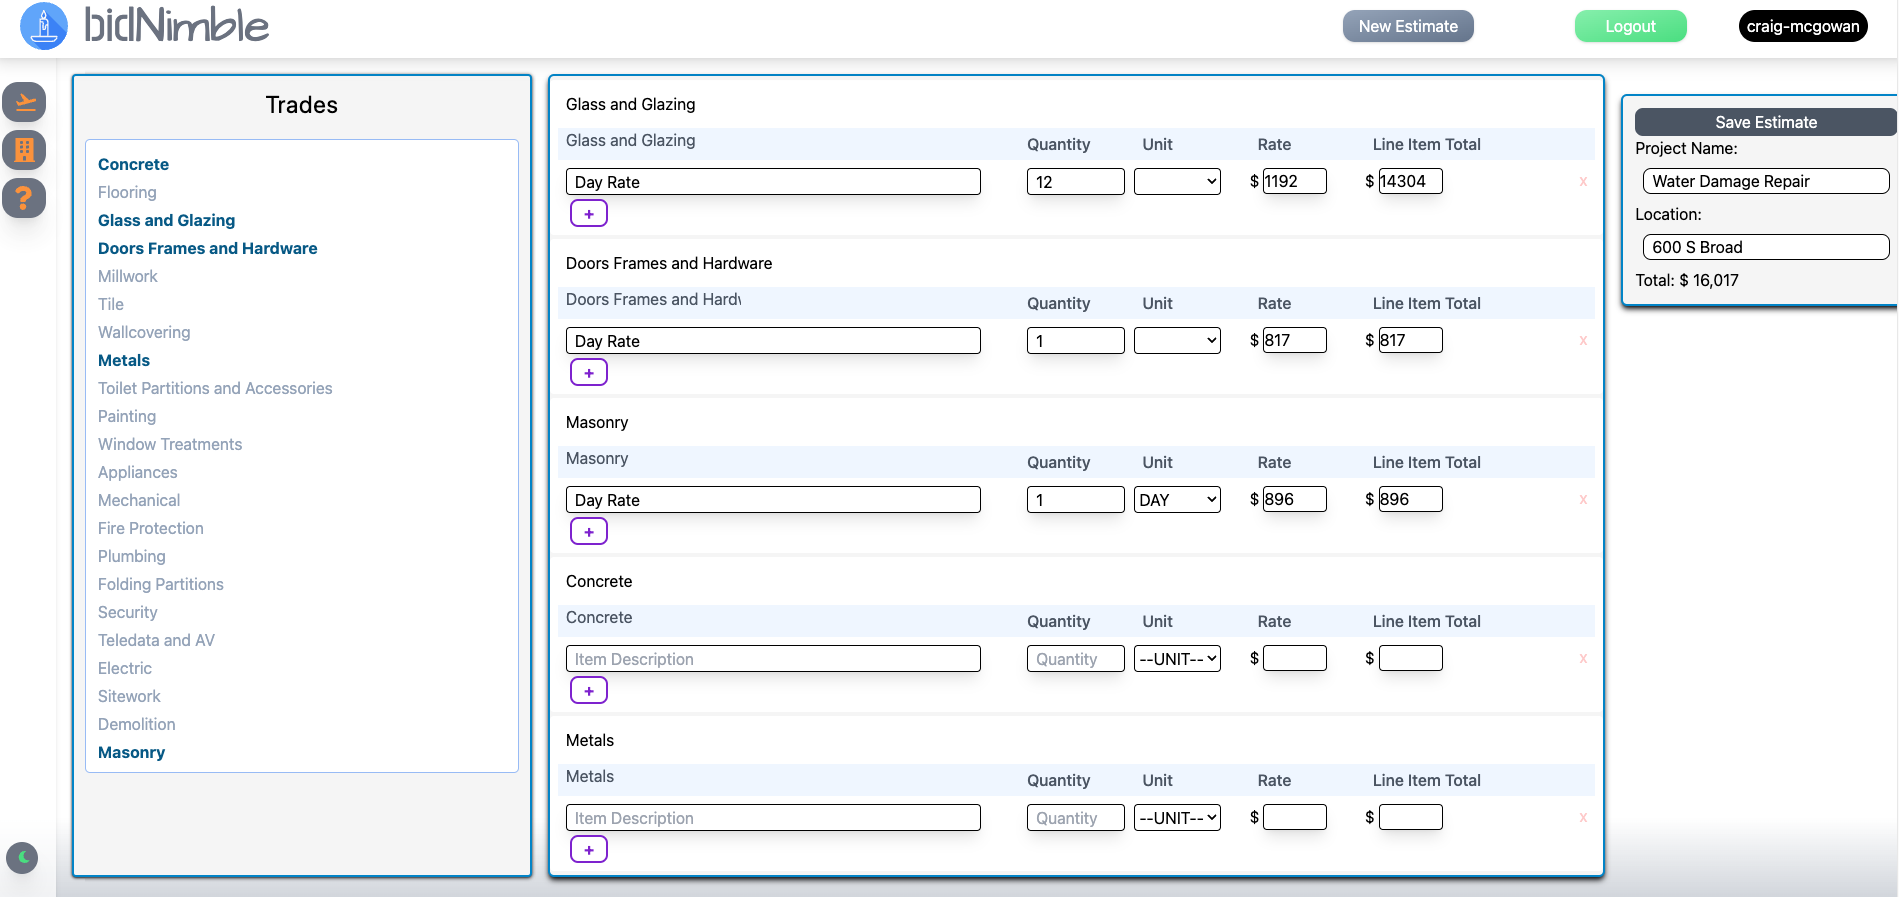Select Painting trade
The width and height of the screenshot is (1899, 897).
(127, 416)
